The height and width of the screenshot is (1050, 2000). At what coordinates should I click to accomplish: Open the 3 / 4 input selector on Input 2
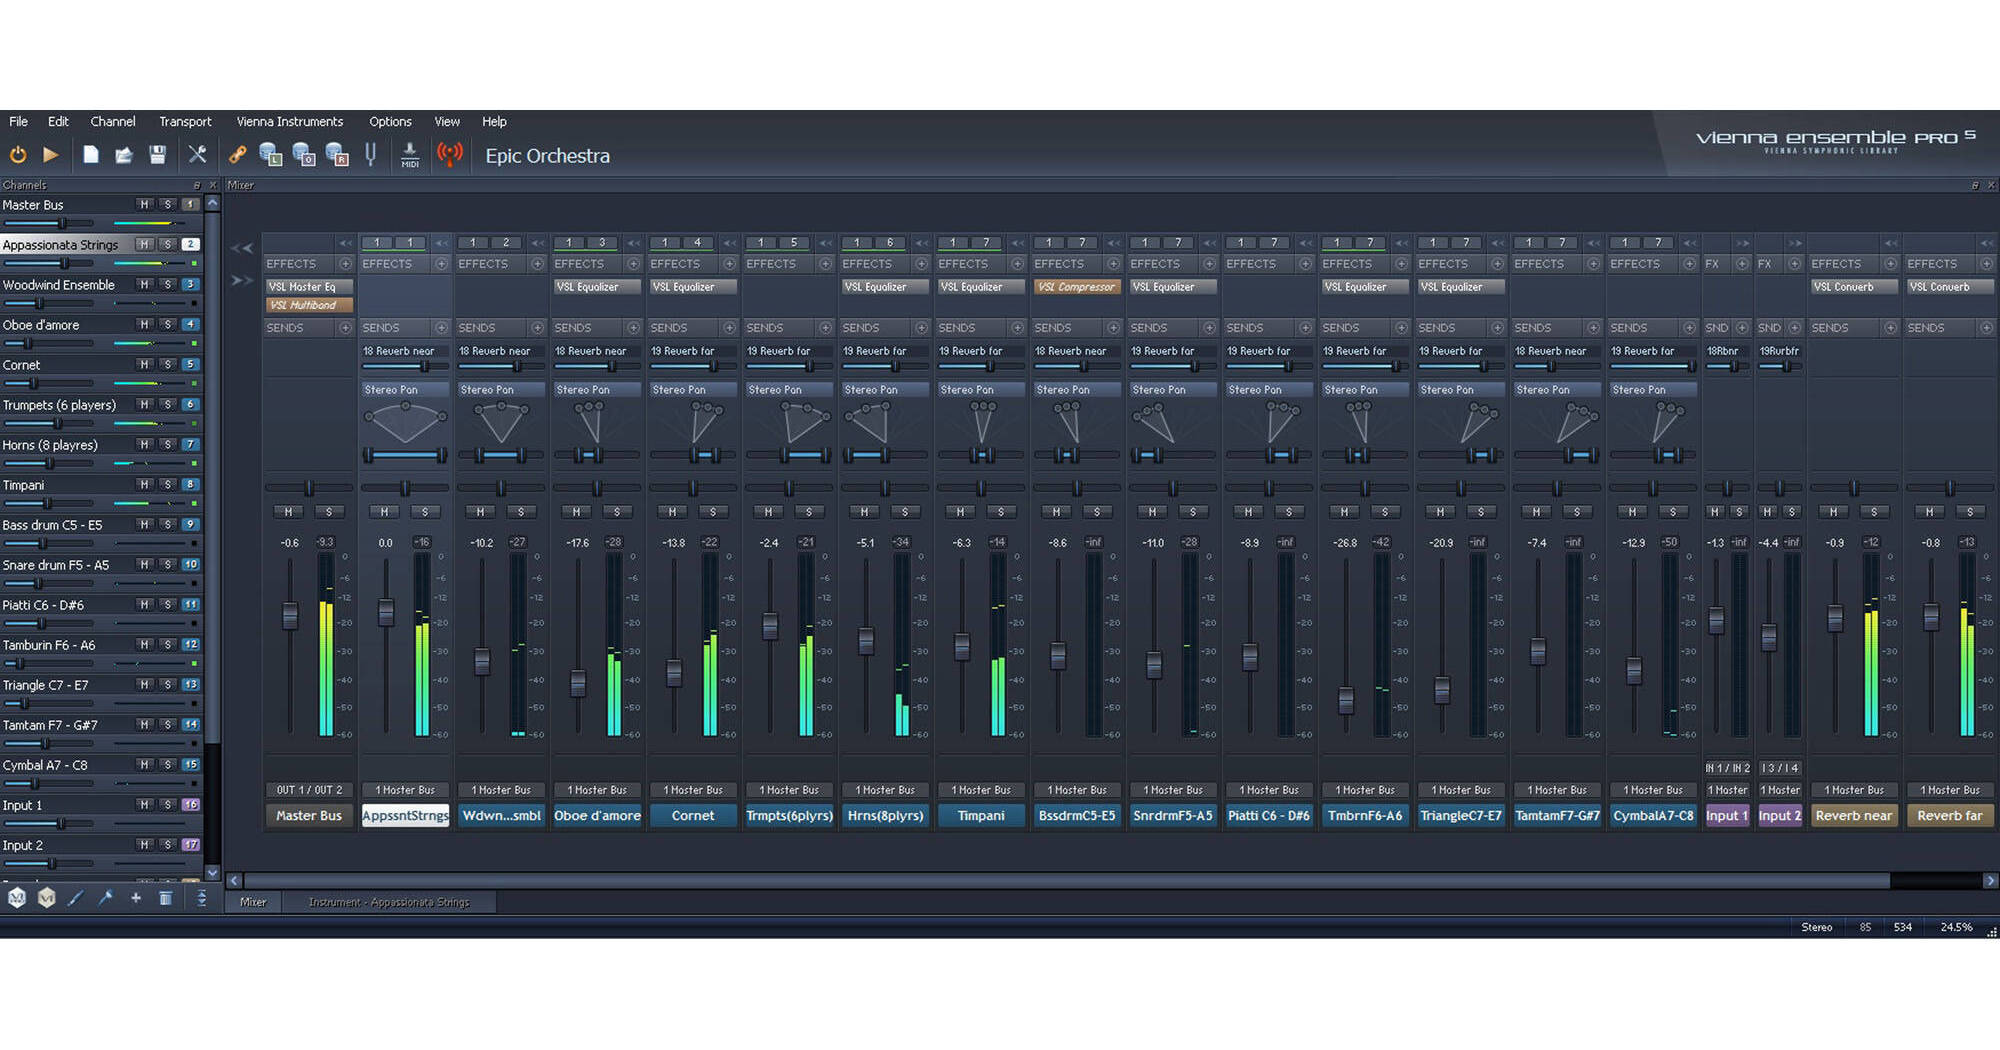pyautogui.click(x=1780, y=768)
